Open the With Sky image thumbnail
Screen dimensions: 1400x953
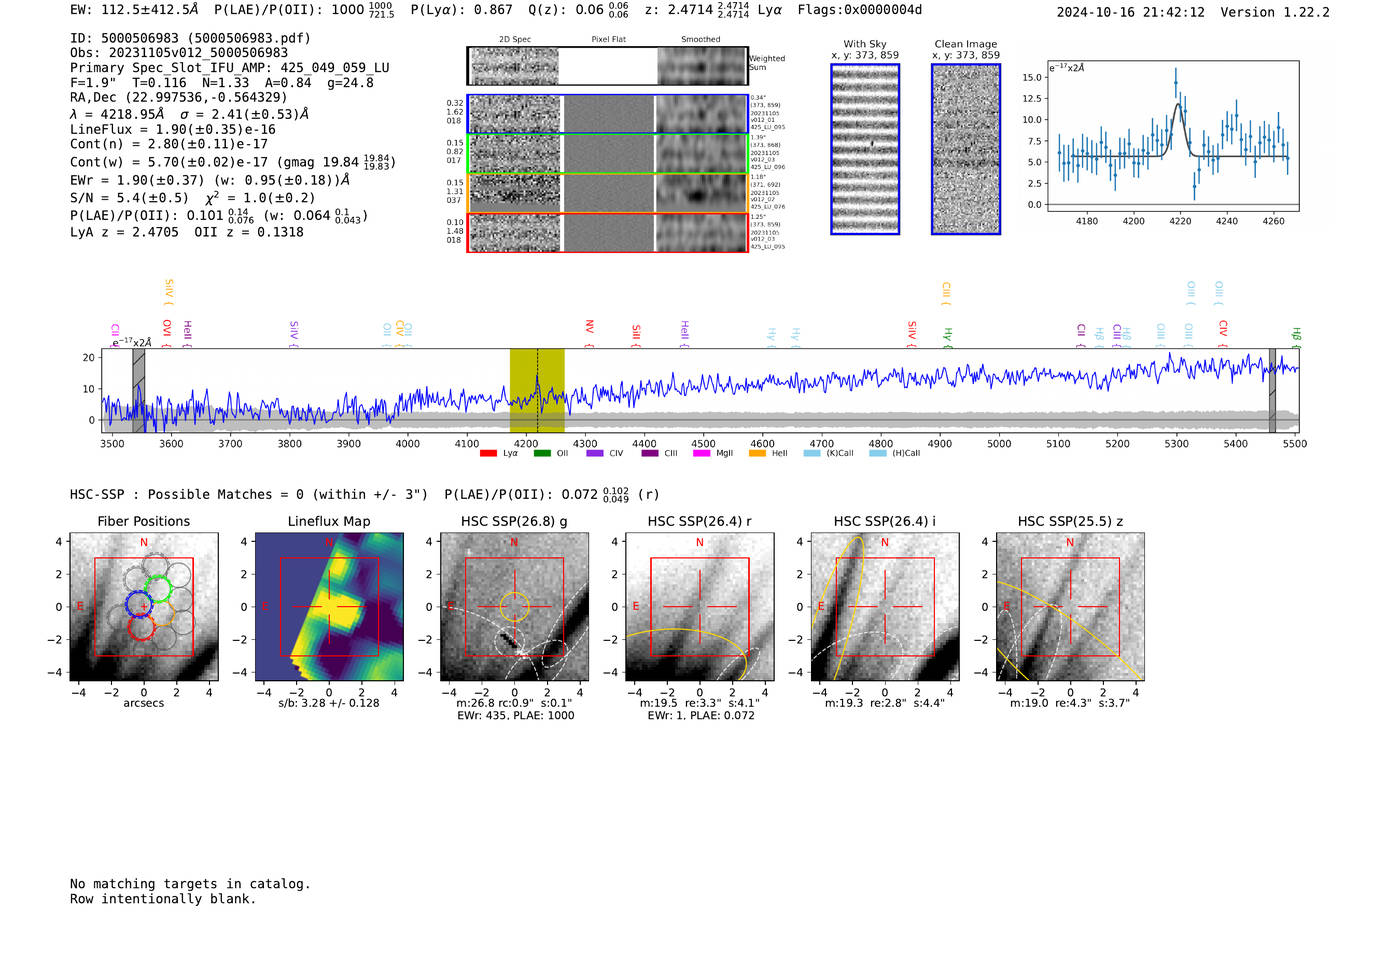click(x=865, y=149)
